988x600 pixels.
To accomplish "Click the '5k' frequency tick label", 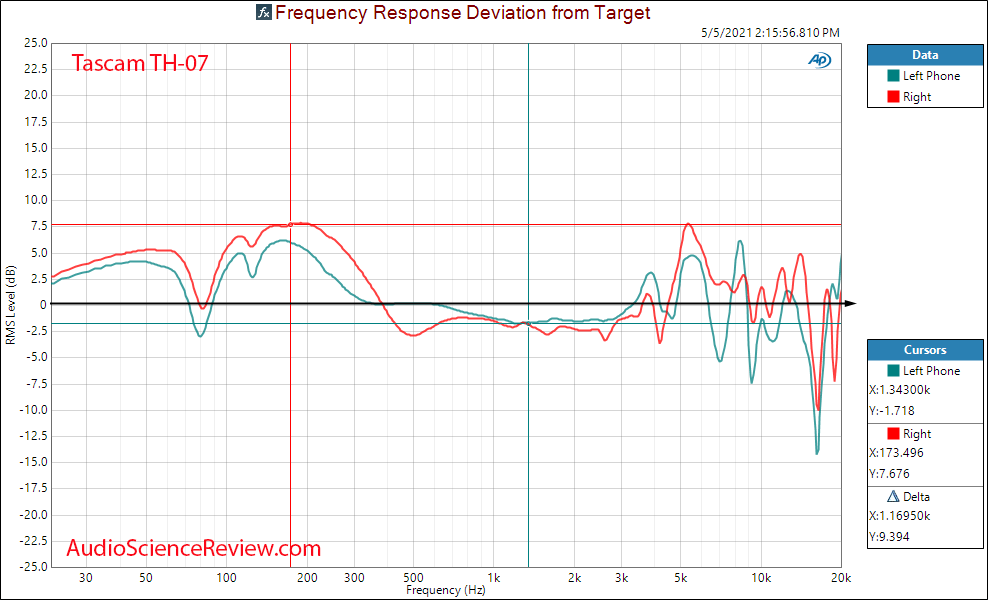I will click(x=681, y=577).
